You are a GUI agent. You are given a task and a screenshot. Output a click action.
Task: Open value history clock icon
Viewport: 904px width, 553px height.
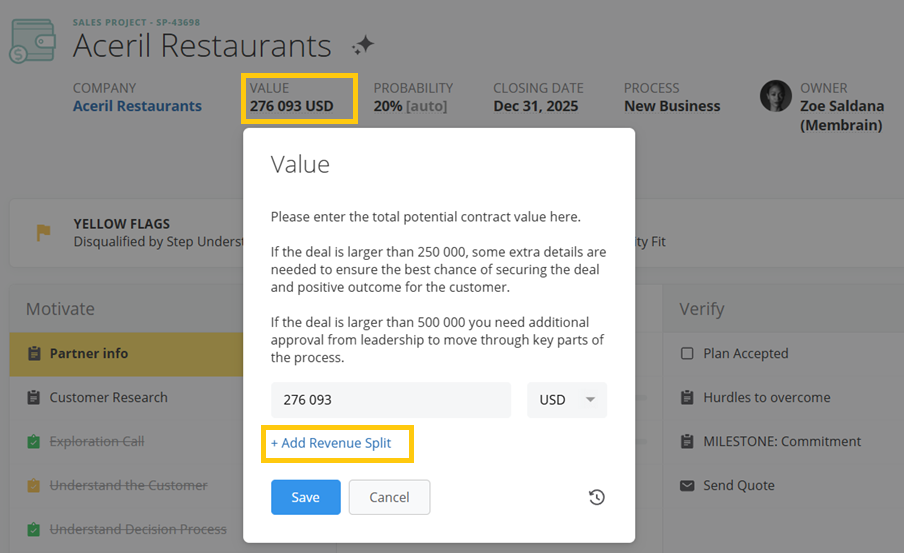597,497
